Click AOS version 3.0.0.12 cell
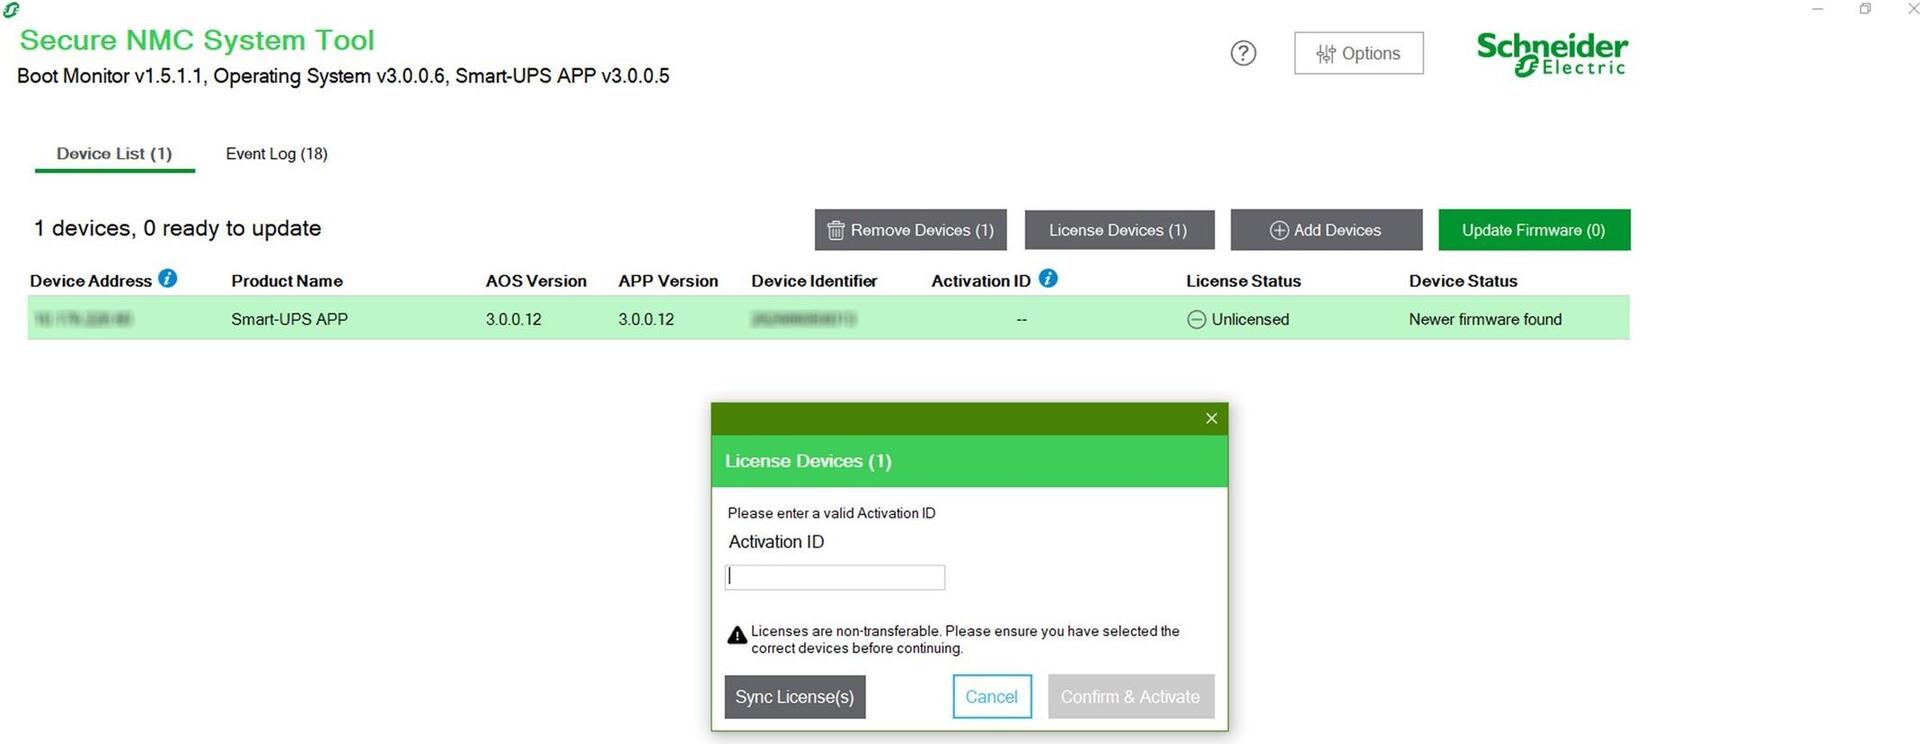The width and height of the screenshot is (1920, 744). [513, 319]
